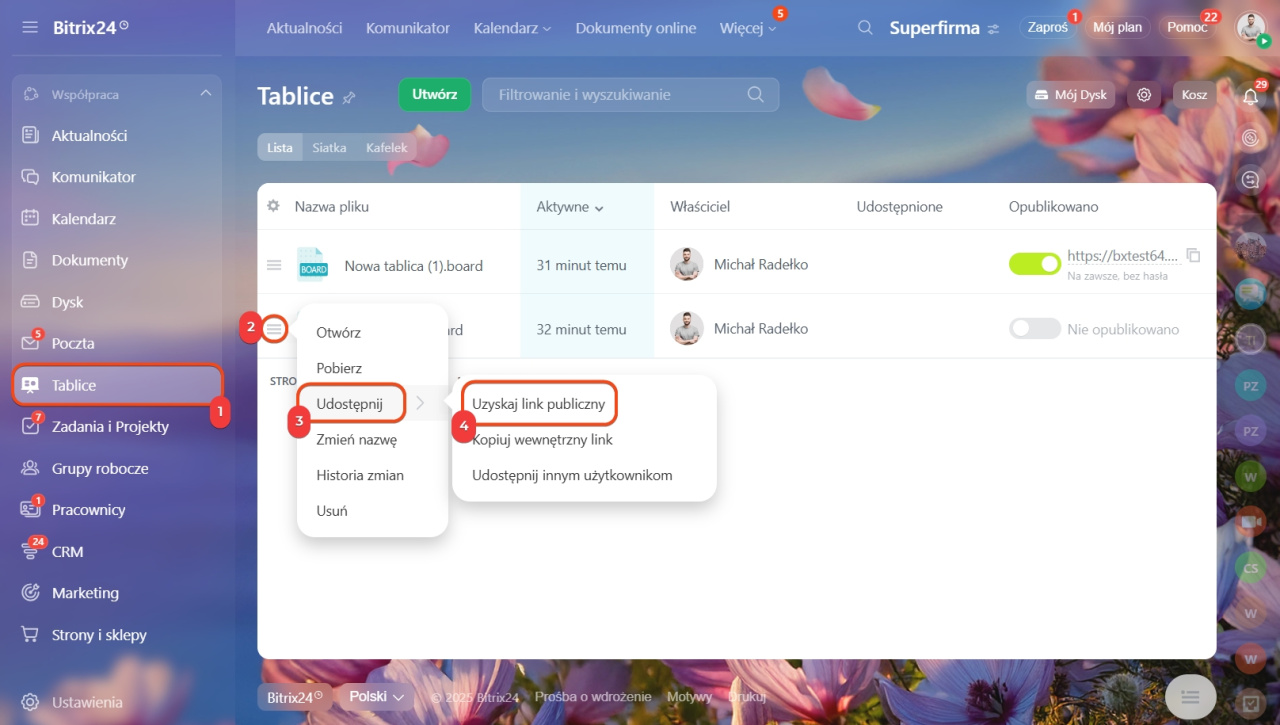Click the magnifier icon inside filter field

point(756,95)
